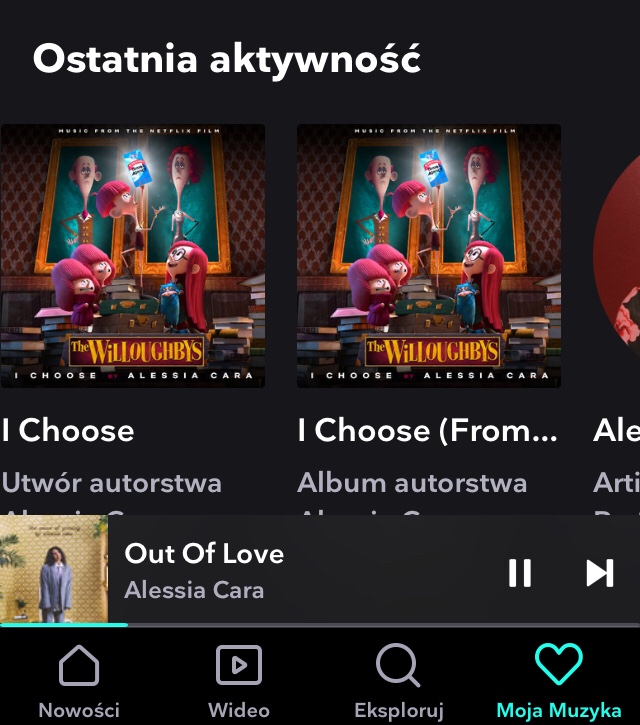Open the I Choose (From...) album cover
640x725 pixels.
point(429,256)
